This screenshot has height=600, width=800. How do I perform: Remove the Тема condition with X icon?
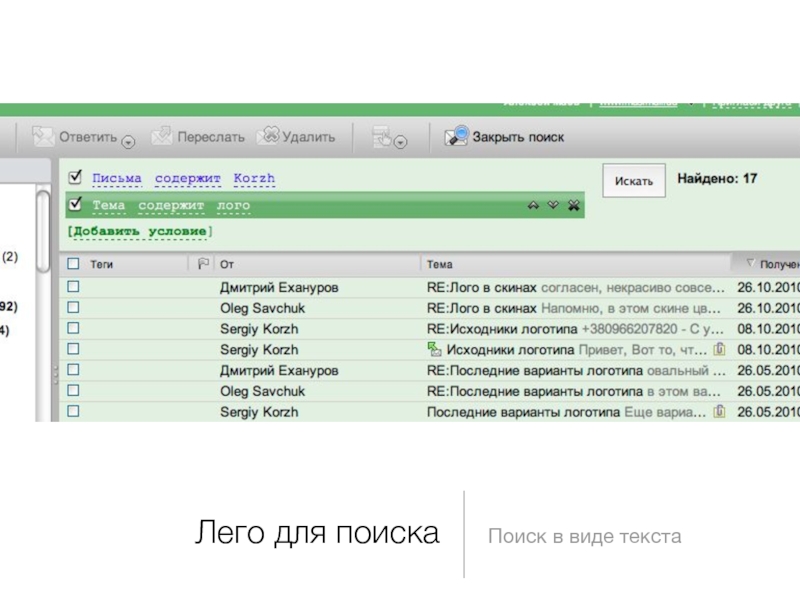pos(573,206)
